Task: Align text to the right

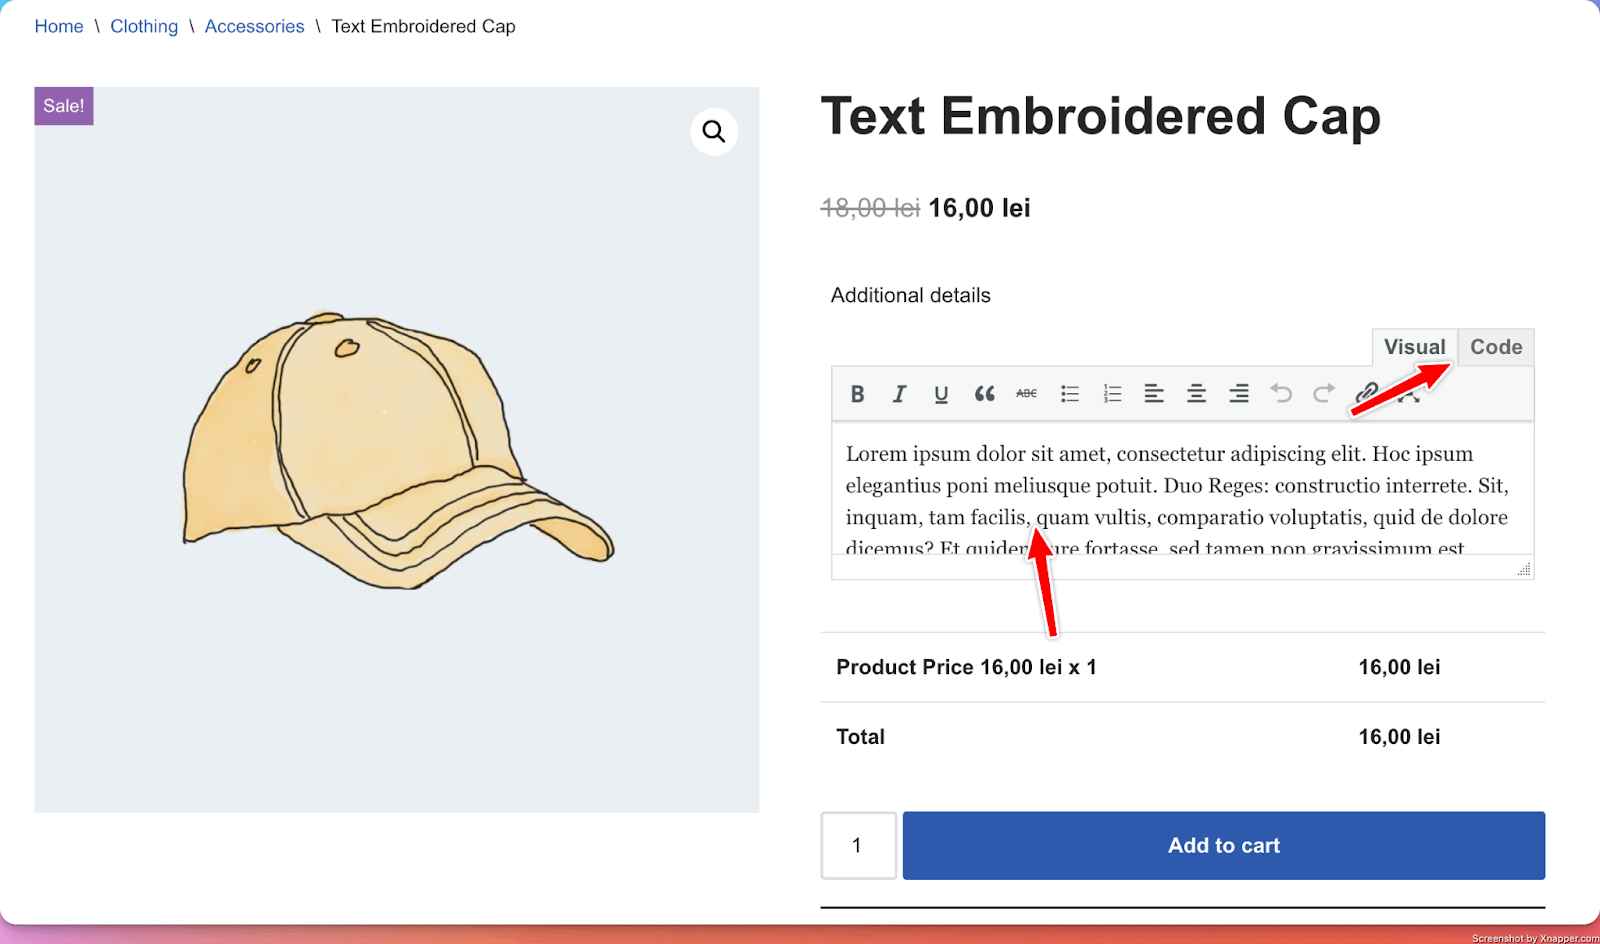Action: point(1239,394)
